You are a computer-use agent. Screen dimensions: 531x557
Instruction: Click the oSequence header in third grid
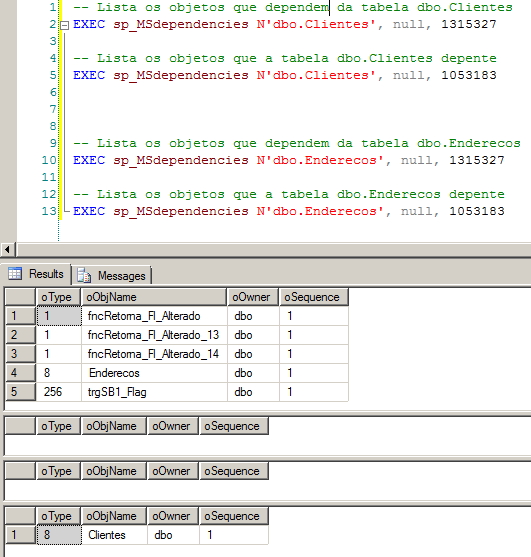click(x=234, y=471)
